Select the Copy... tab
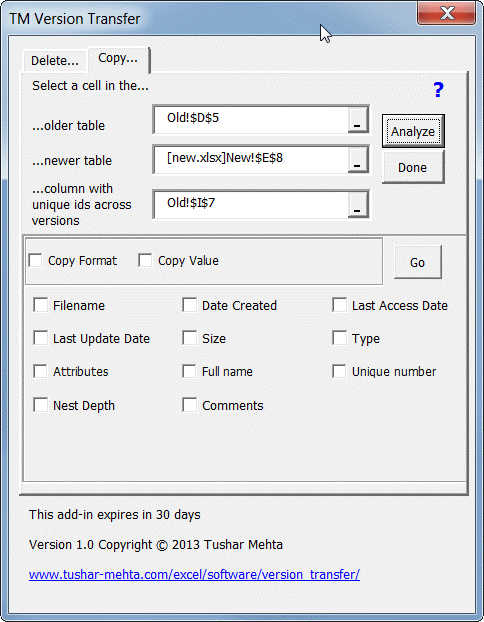Screen dimensions: 484x622 118,60
